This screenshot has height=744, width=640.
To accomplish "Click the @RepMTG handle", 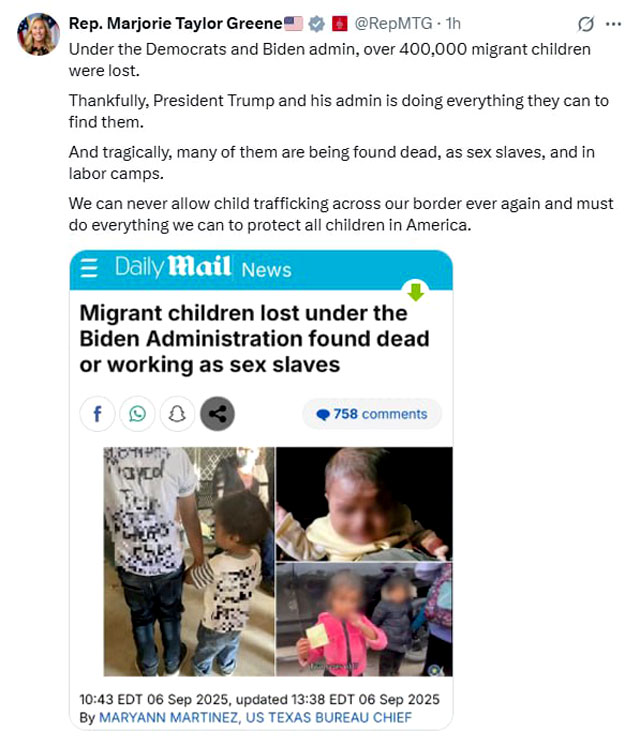I will [393, 23].
